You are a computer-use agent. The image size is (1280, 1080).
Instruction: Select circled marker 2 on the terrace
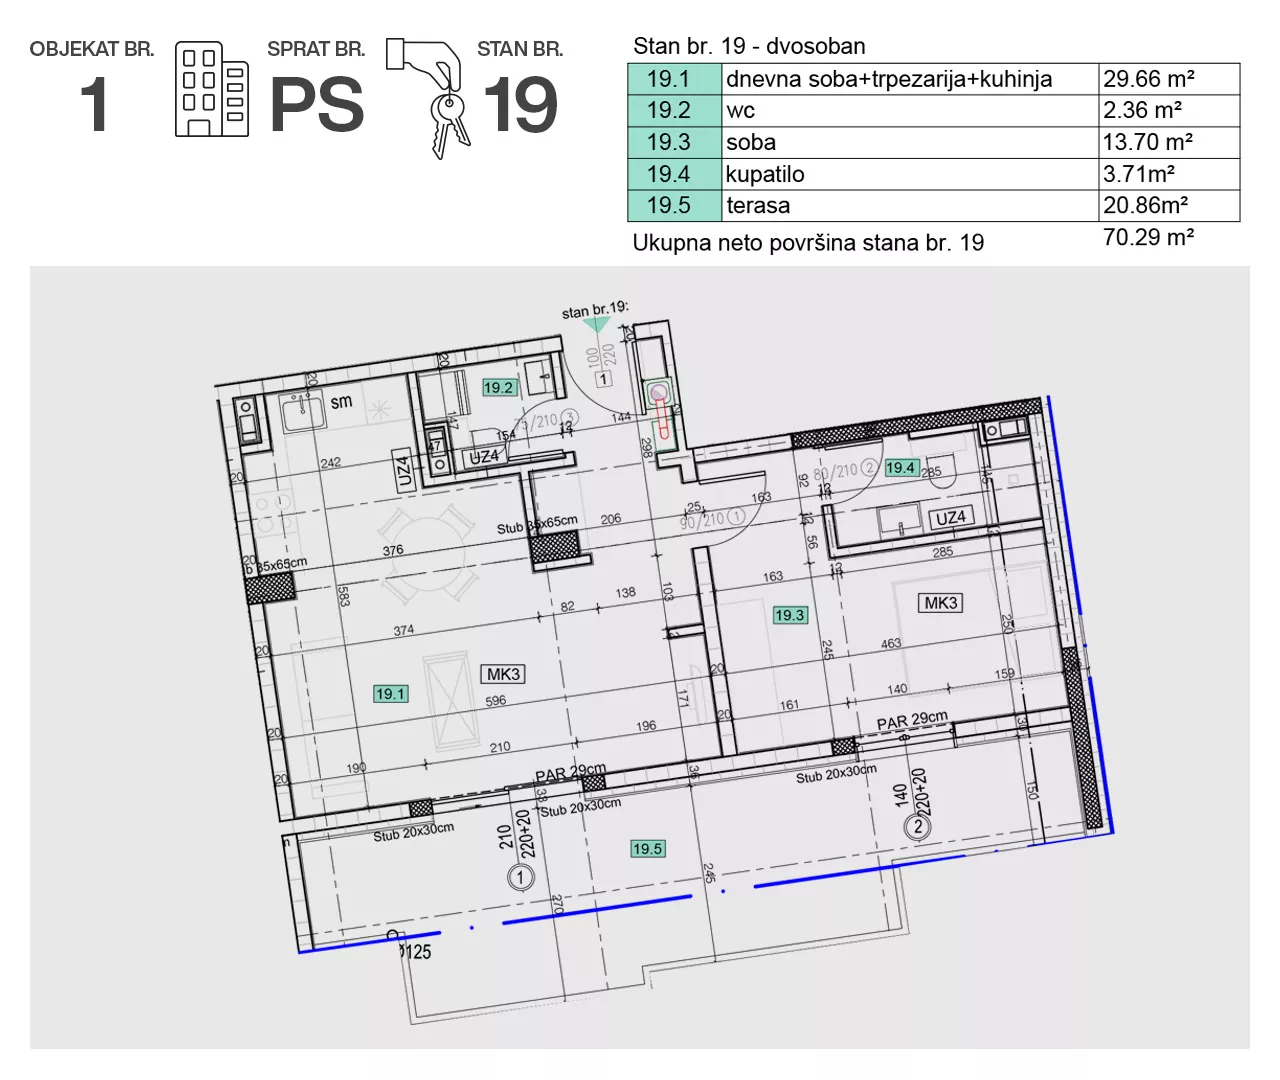(918, 826)
